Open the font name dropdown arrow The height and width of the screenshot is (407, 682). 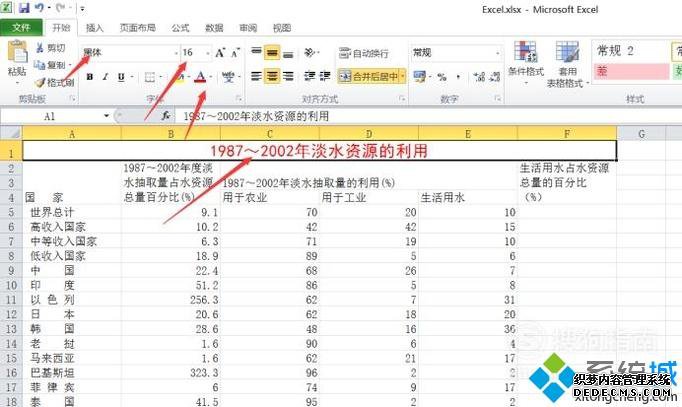(x=176, y=53)
